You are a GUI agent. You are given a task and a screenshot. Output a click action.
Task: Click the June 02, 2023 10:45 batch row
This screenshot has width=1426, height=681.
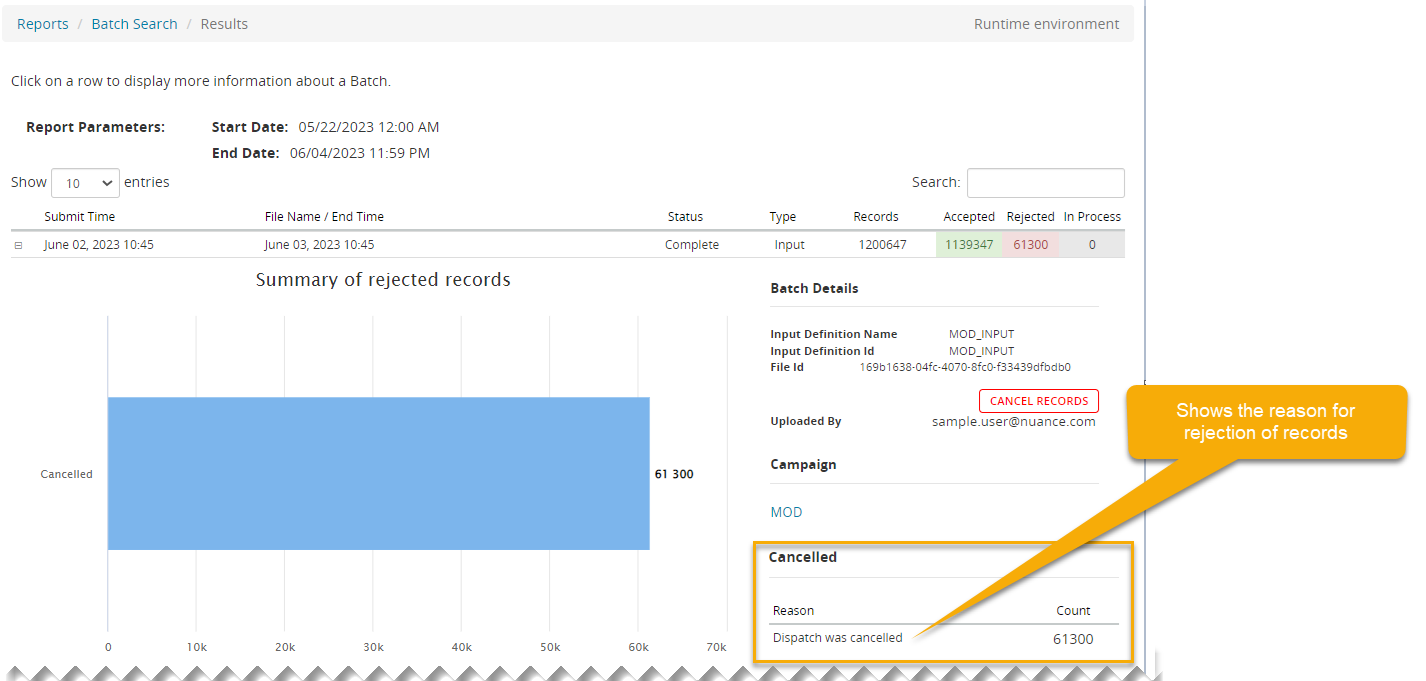[x=99, y=245]
